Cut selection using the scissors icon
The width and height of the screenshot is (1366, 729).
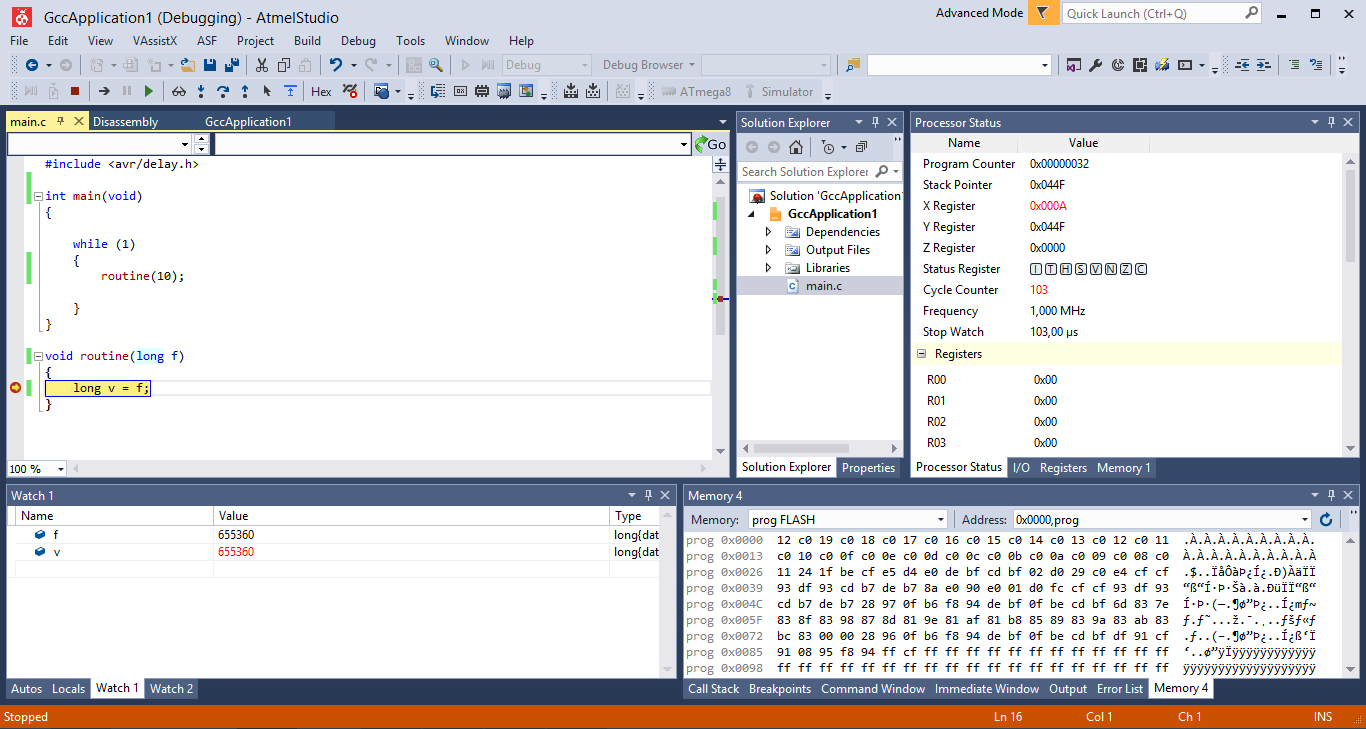(262, 65)
